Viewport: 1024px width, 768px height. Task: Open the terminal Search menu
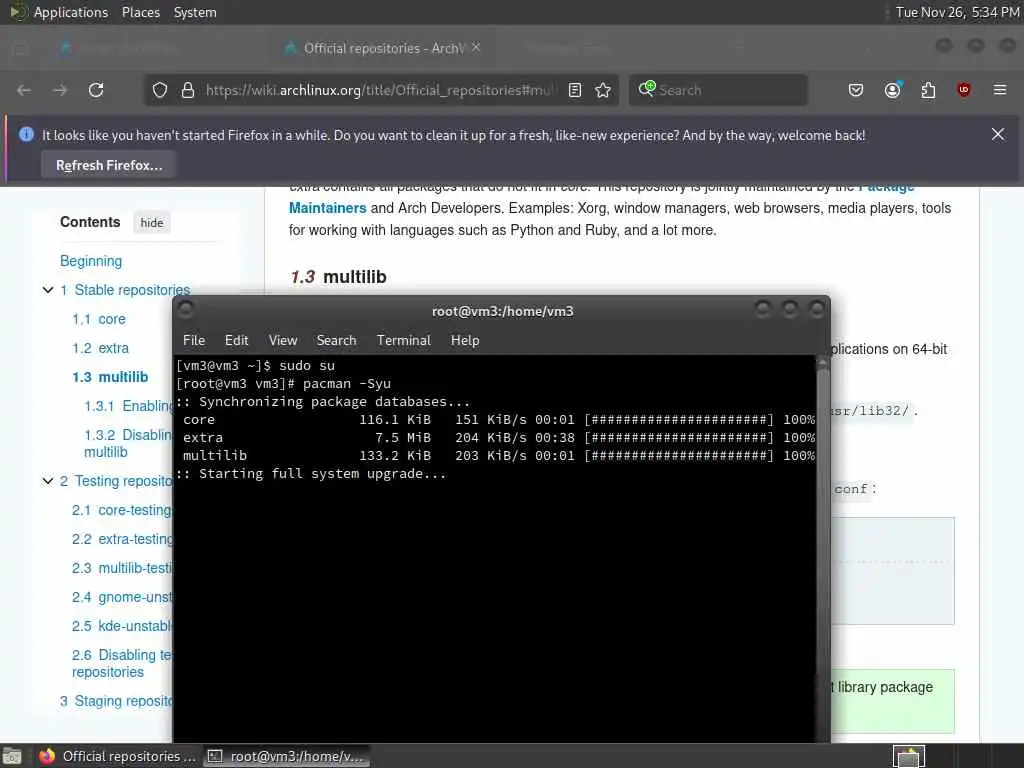(336, 340)
